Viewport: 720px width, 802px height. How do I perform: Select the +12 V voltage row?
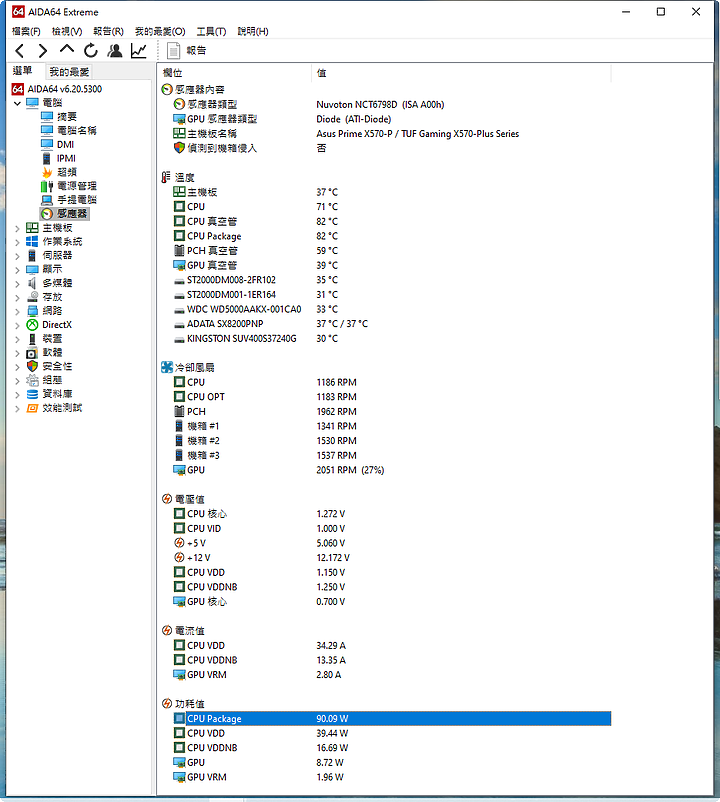pyautogui.click(x=392, y=558)
